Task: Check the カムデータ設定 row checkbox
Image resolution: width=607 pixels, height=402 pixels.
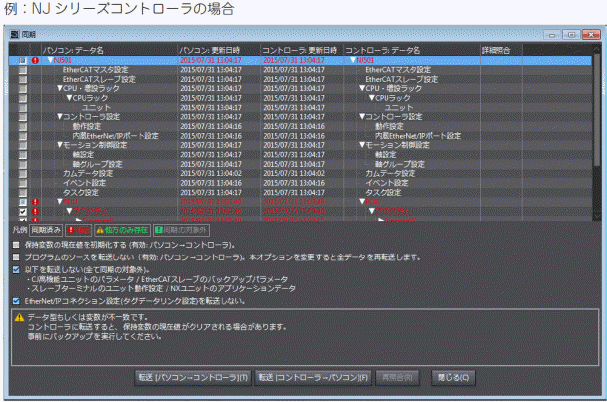Action: pos(23,174)
